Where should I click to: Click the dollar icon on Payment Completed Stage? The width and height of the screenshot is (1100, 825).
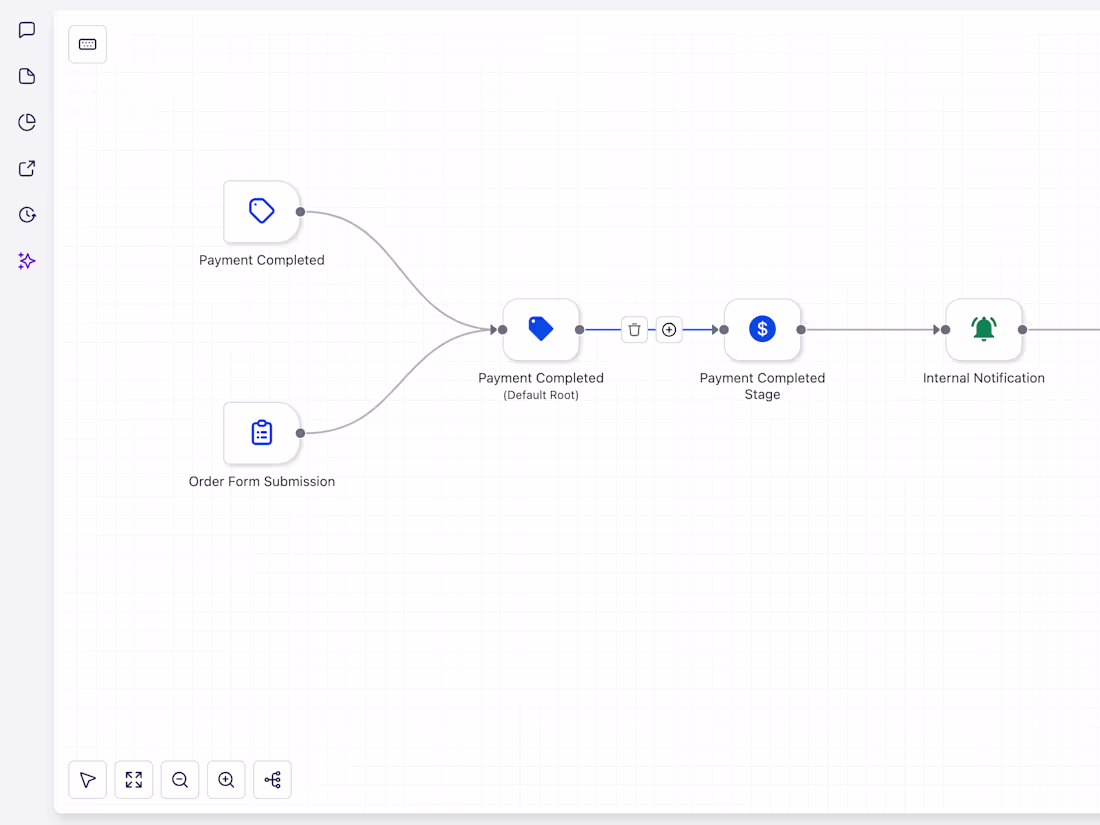tap(762, 329)
